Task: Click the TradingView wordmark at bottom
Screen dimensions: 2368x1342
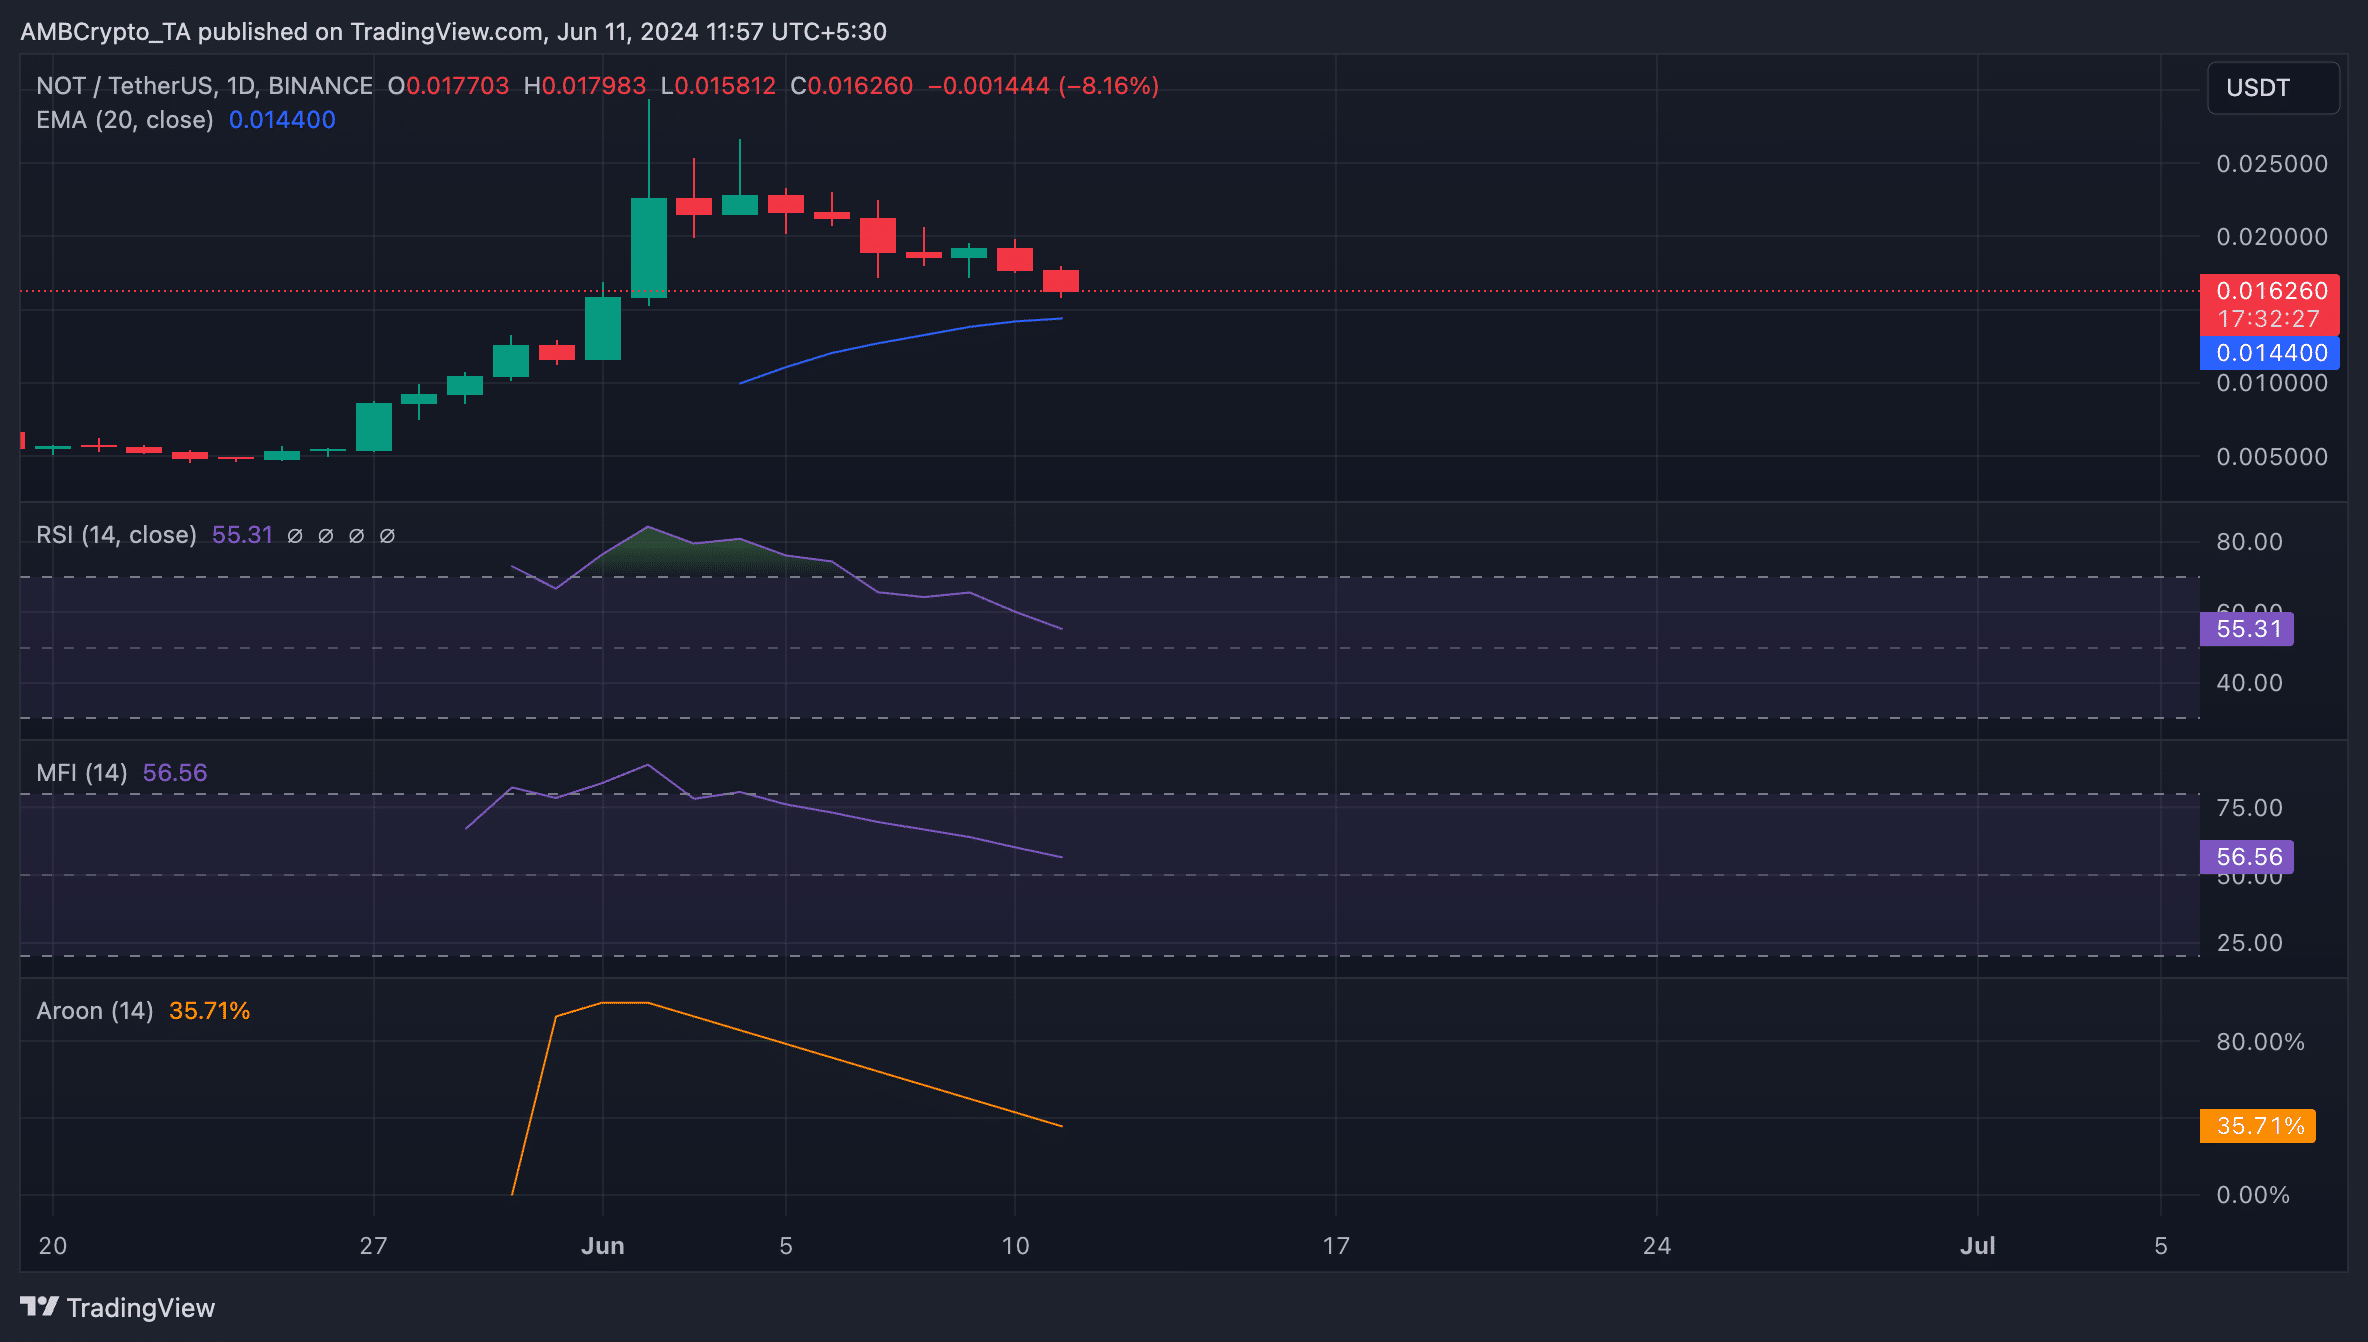Action: (x=141, y=1308)
